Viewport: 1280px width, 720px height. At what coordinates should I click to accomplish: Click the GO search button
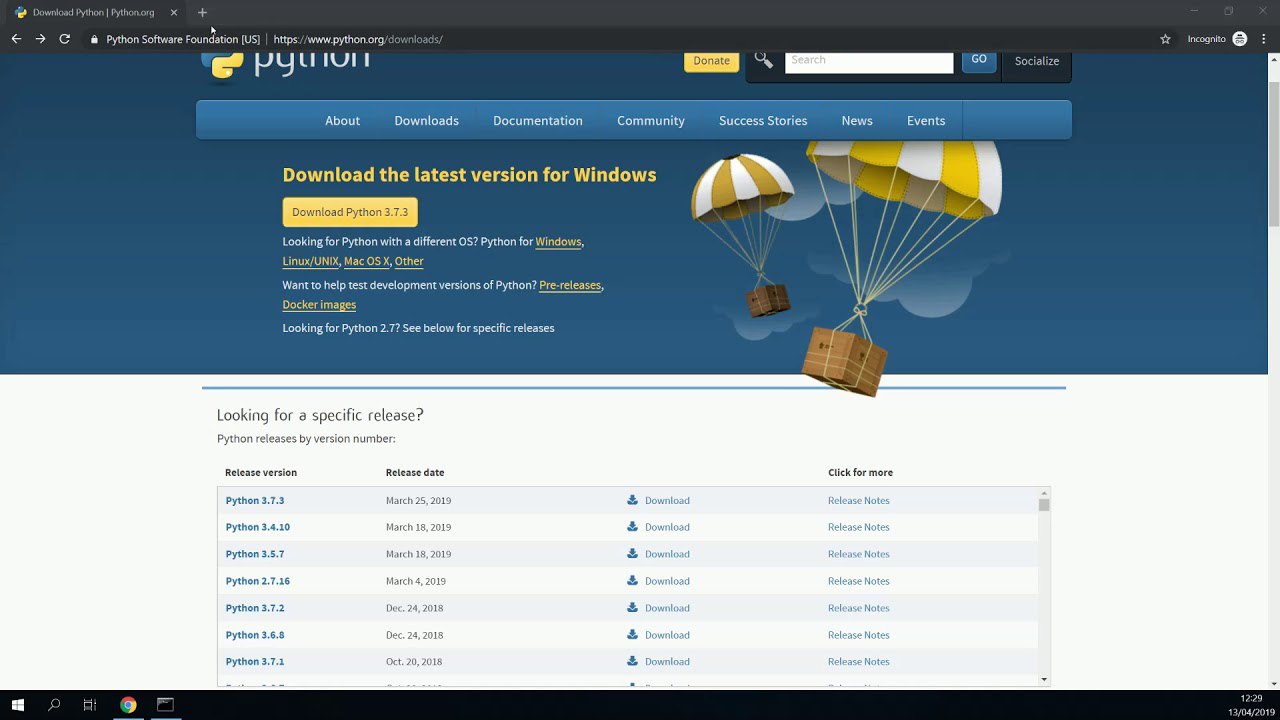click(979, 60)
